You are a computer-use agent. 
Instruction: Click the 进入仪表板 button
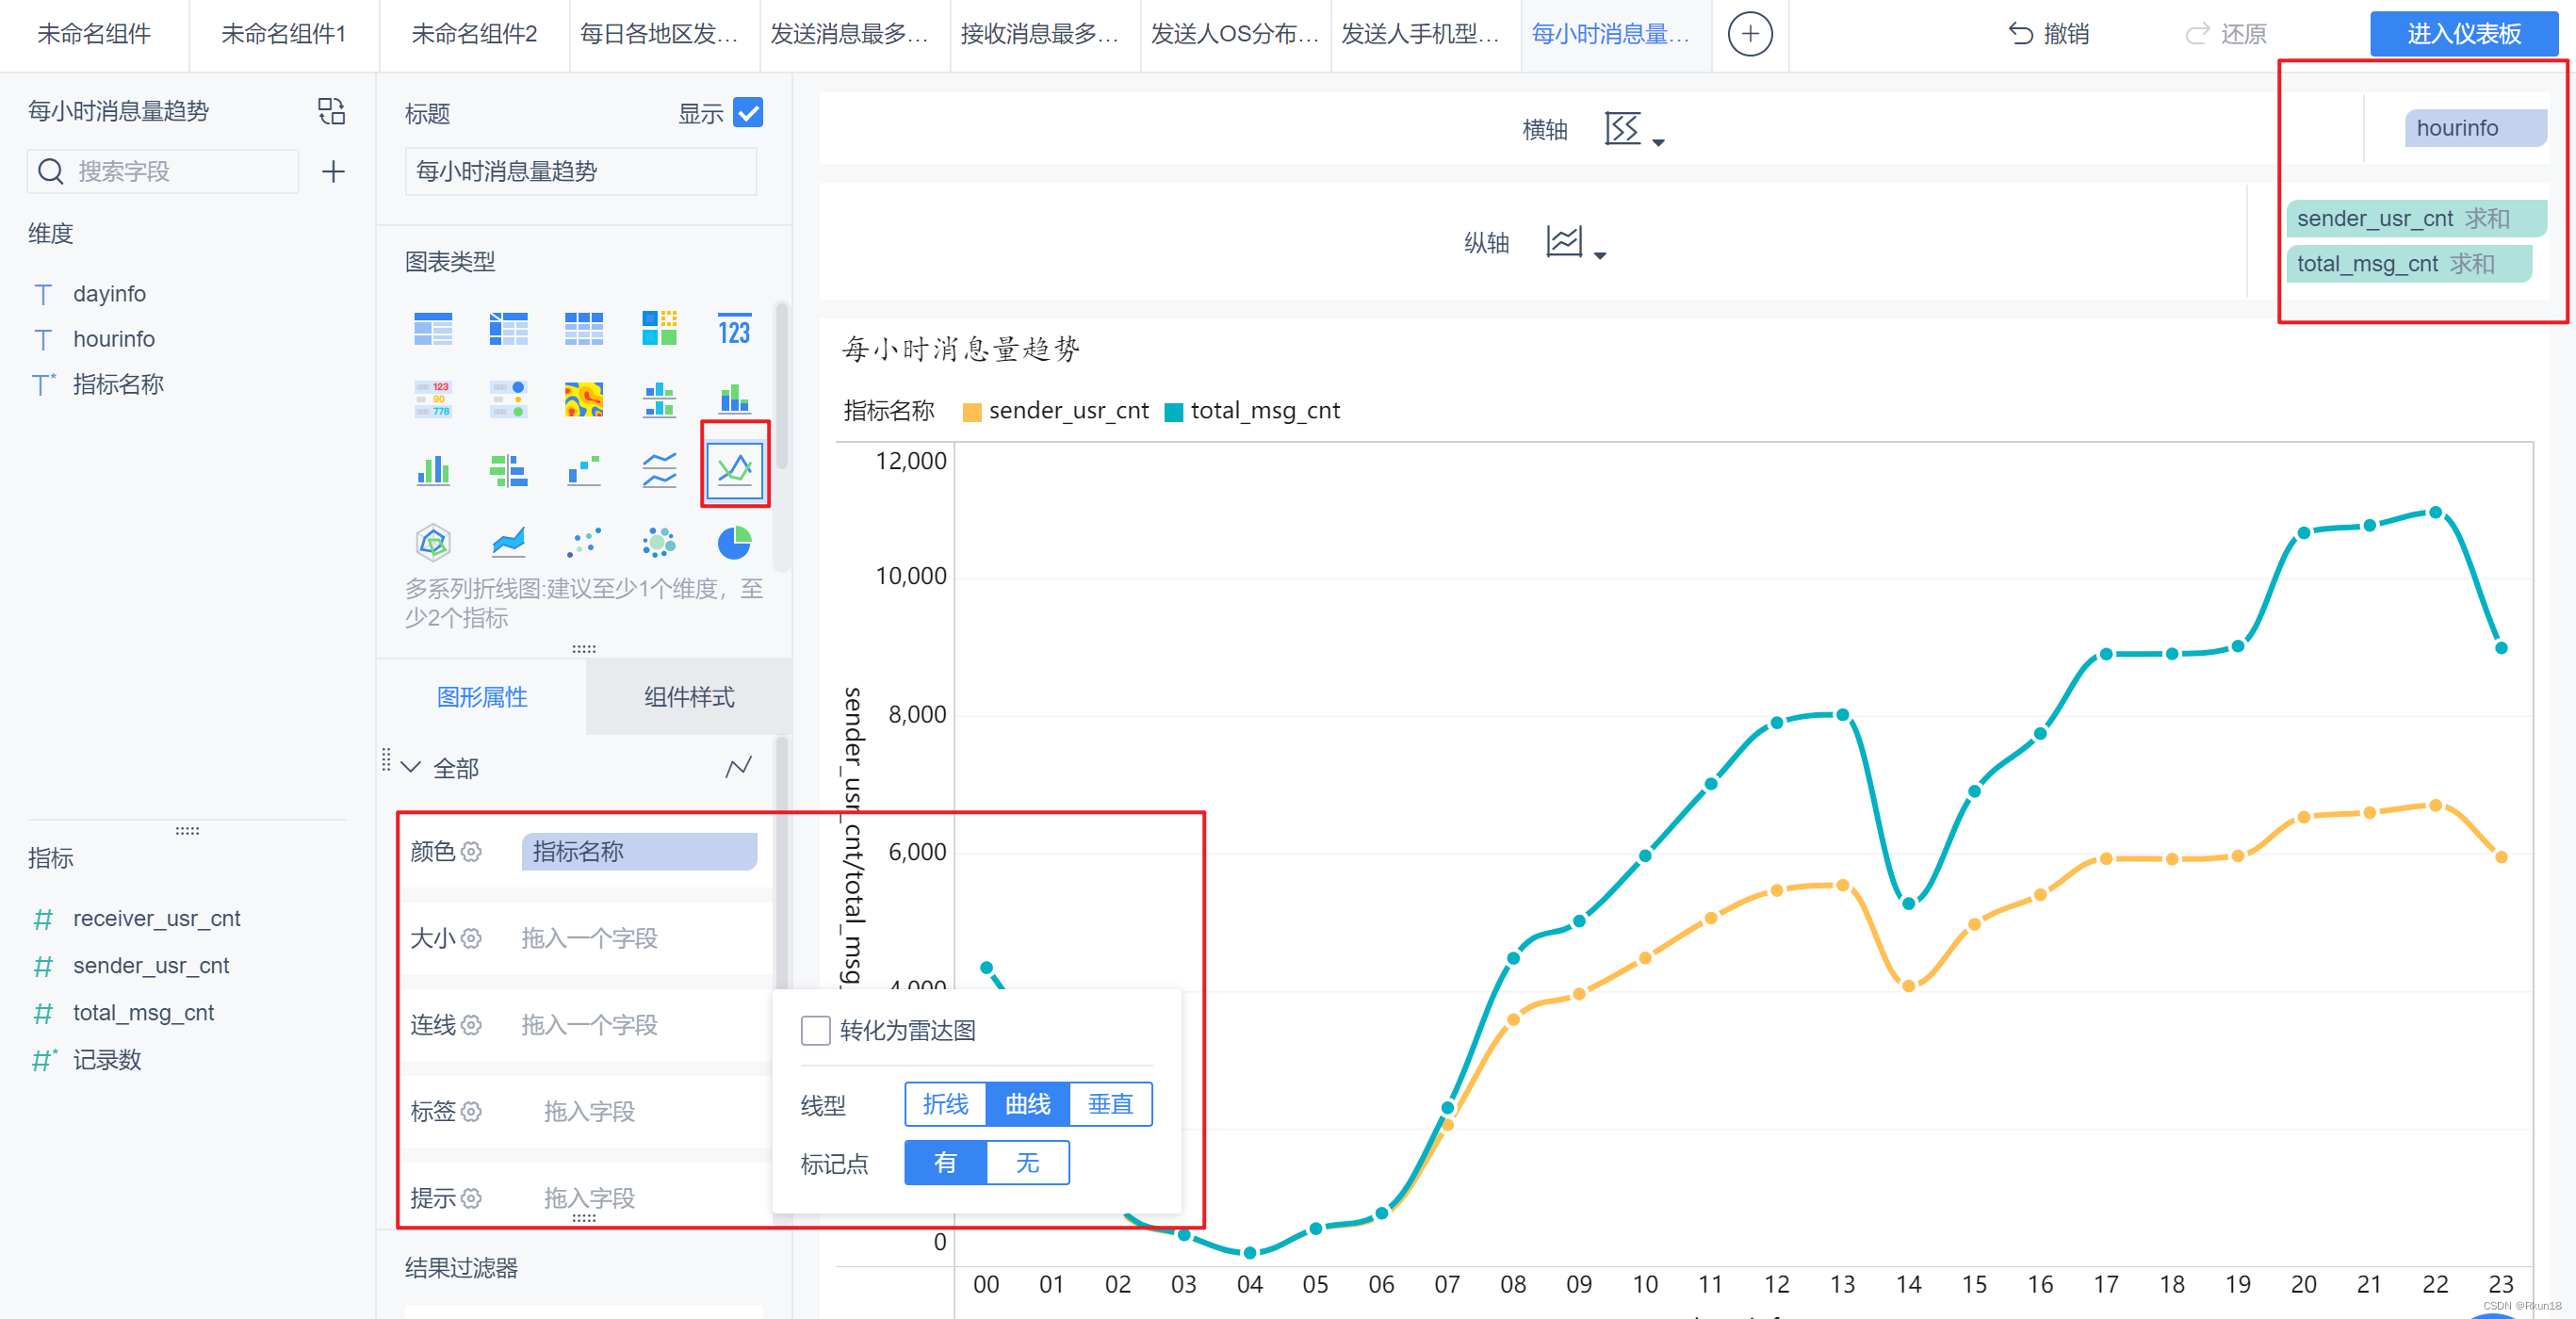tap(2464, 34)
